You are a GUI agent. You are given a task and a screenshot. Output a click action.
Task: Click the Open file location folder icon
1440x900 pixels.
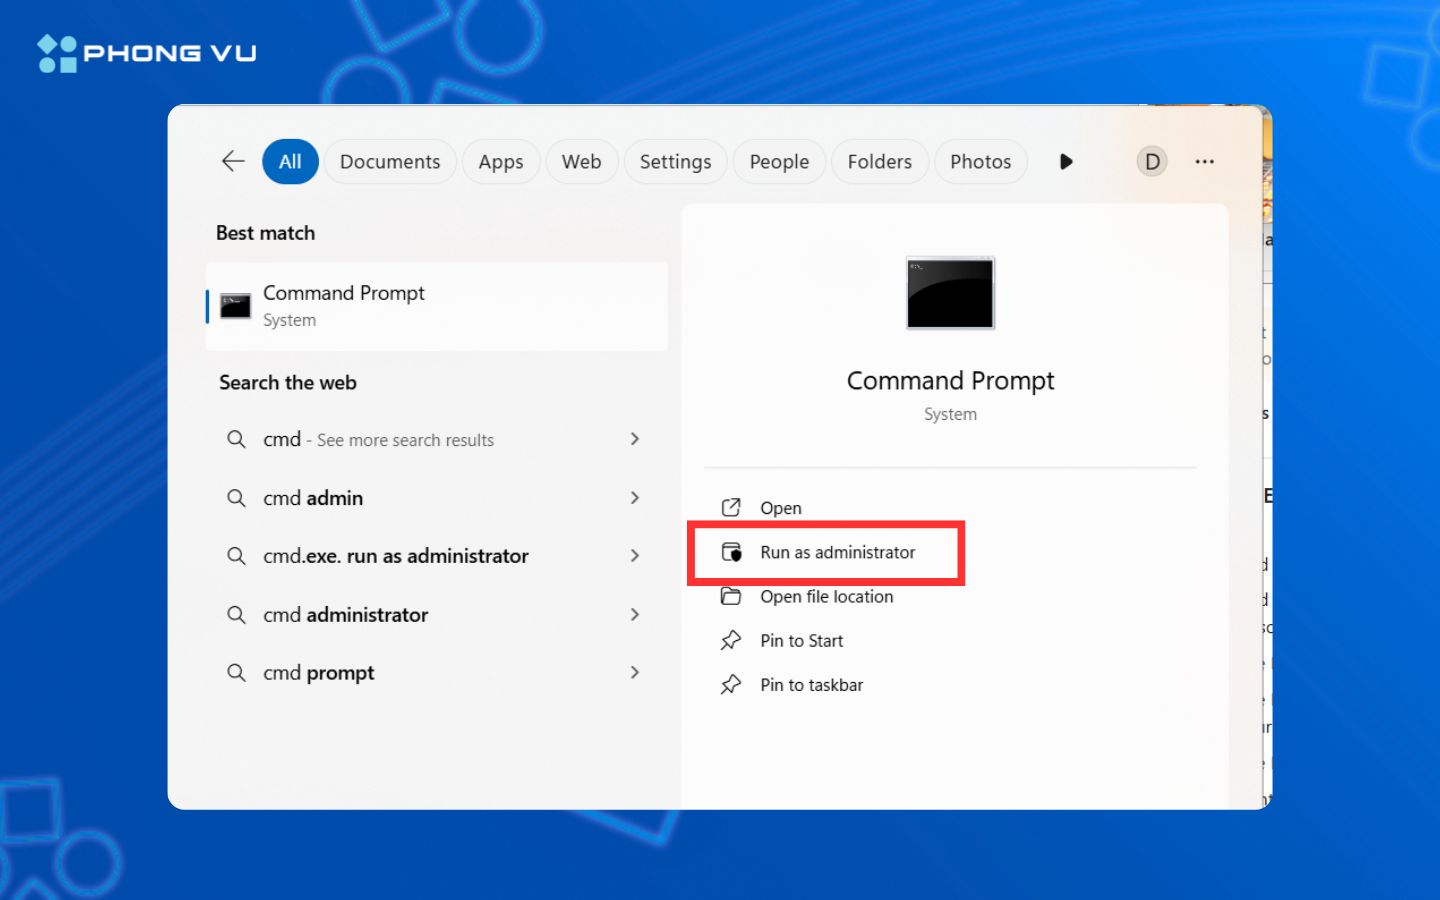[731, 597]
